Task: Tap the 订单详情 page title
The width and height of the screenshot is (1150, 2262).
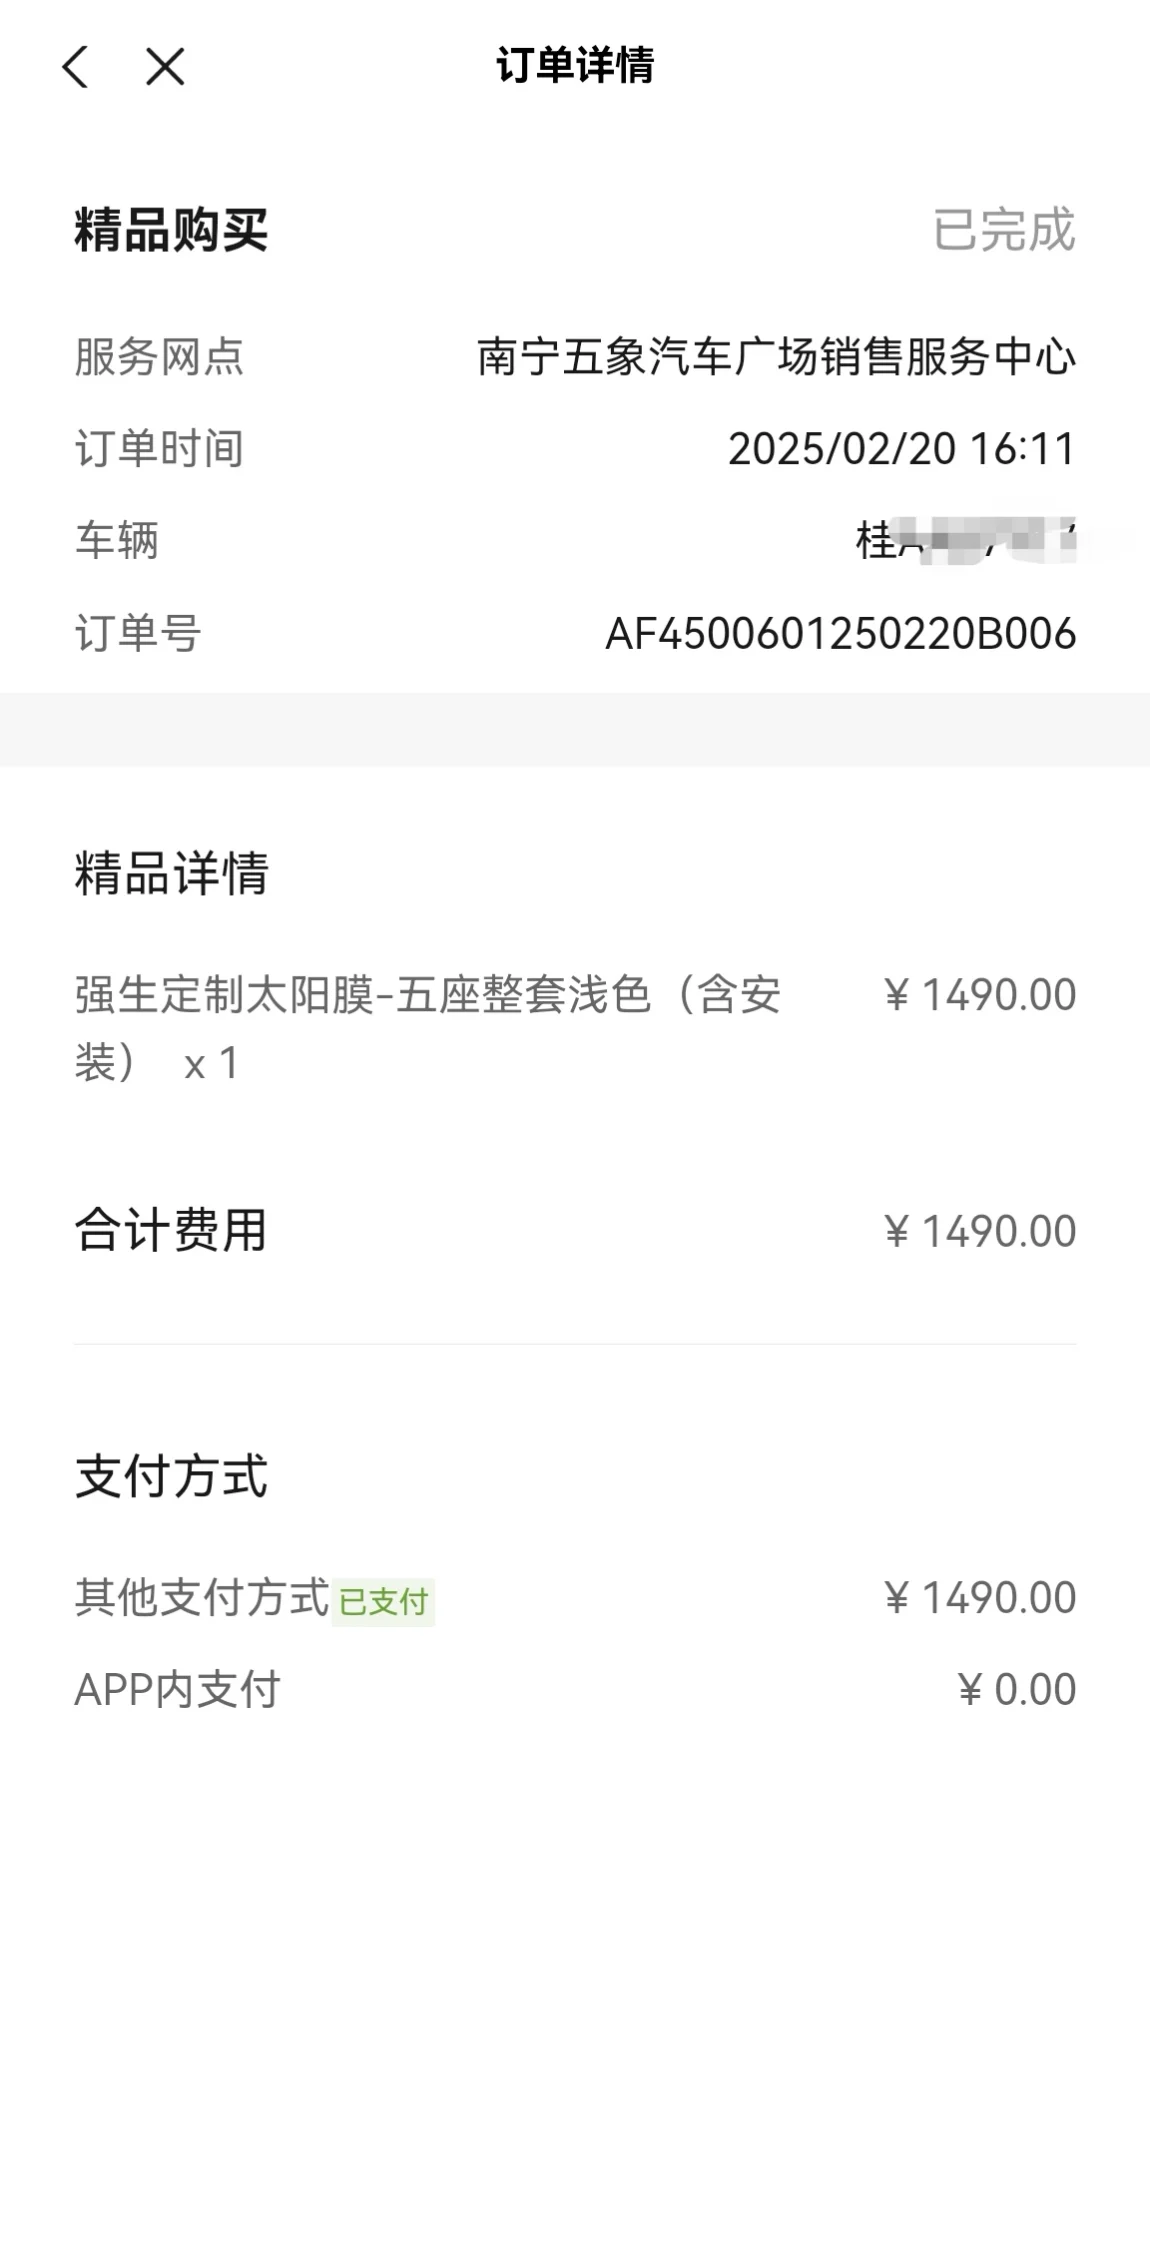Action: click(x=575, y=66)
